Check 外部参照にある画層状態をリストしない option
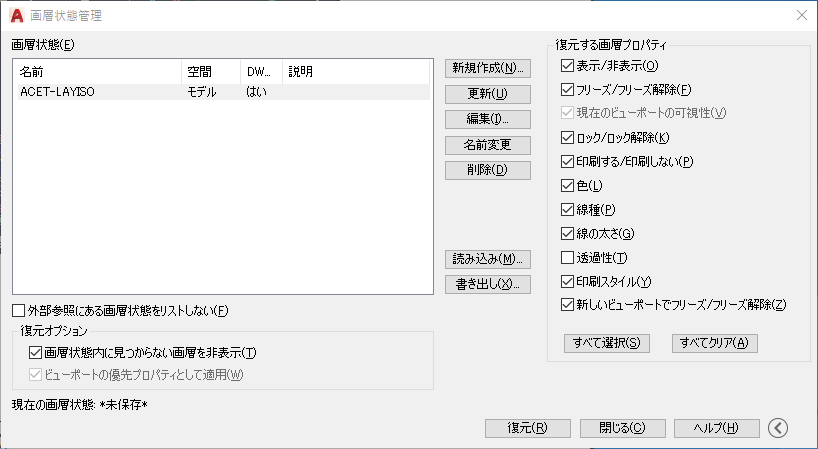Image resolution: width=818 pixels, height=449 pixels. 18,311
